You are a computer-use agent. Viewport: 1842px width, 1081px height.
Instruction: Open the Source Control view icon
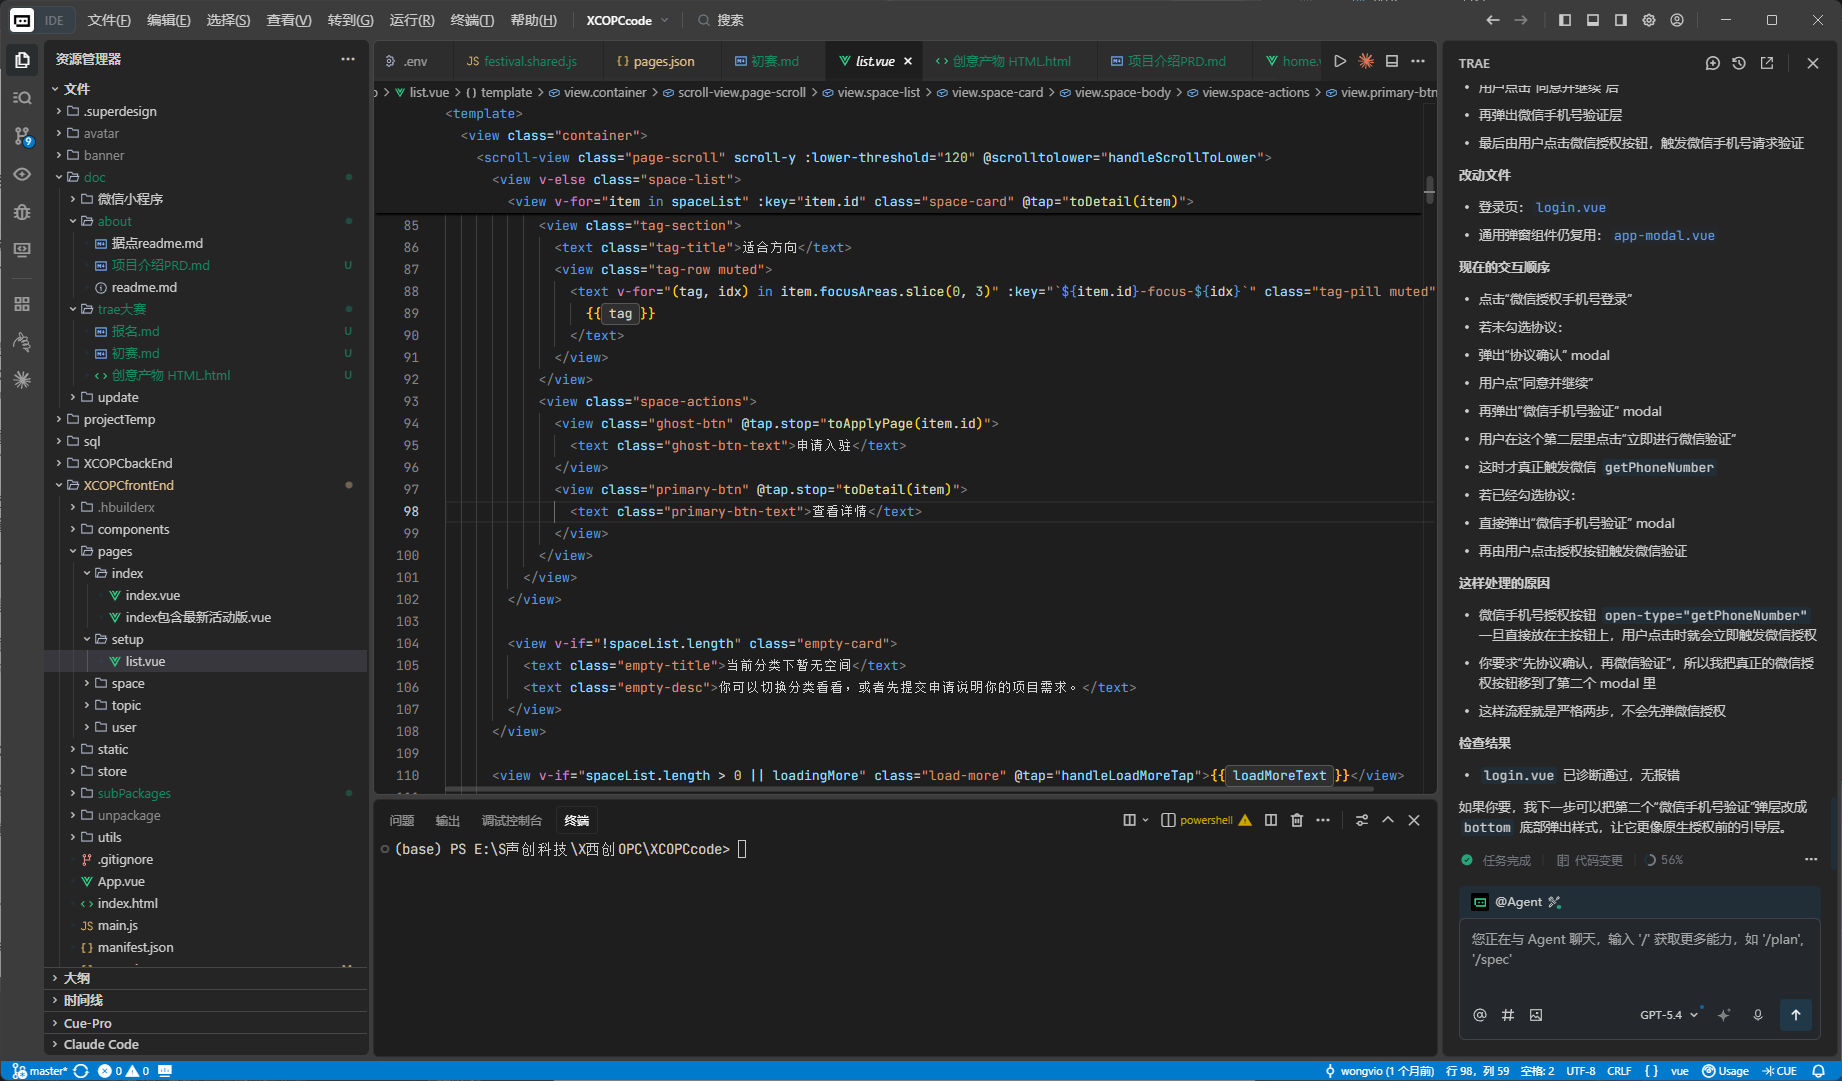click(x=22, y=136)
